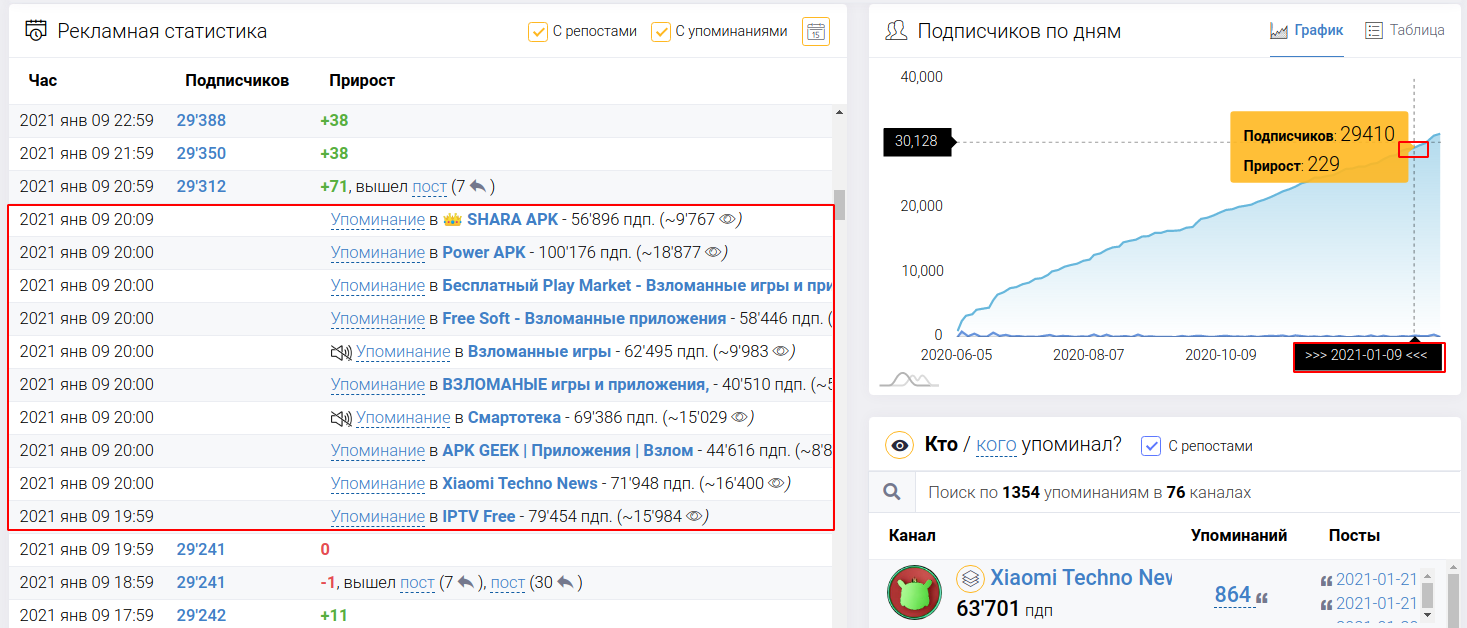Open the calendar date picker icon
Image resolution: width=1467 pixels, height=628 pixels.
815,31
